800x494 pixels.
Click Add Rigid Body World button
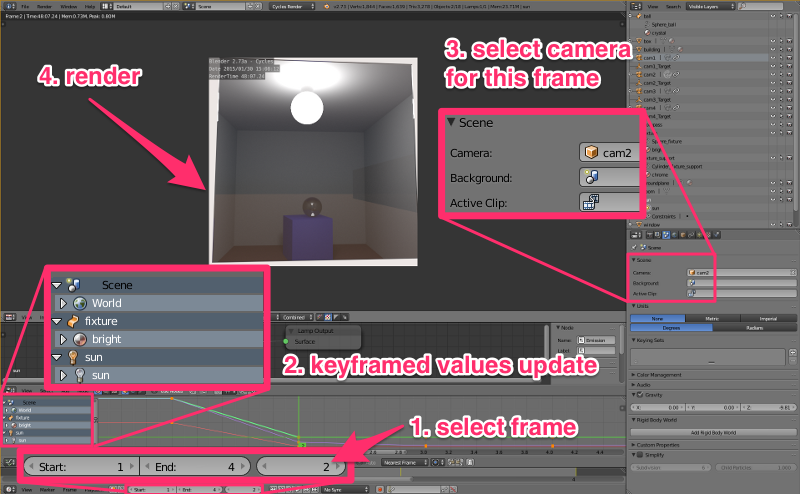point(713,433)
